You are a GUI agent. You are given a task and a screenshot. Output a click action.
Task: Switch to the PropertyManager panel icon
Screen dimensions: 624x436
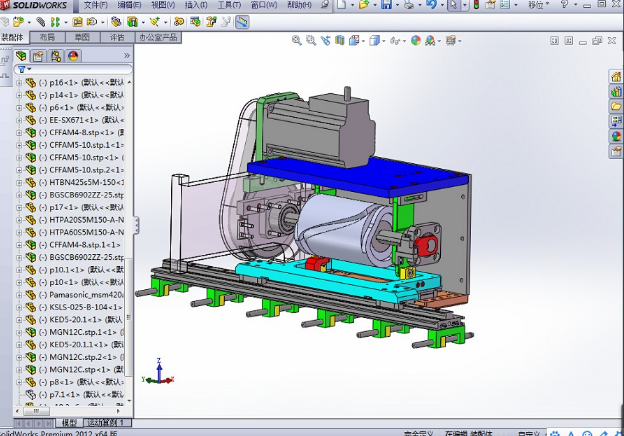pyautogui.click(x=39, y=56)
